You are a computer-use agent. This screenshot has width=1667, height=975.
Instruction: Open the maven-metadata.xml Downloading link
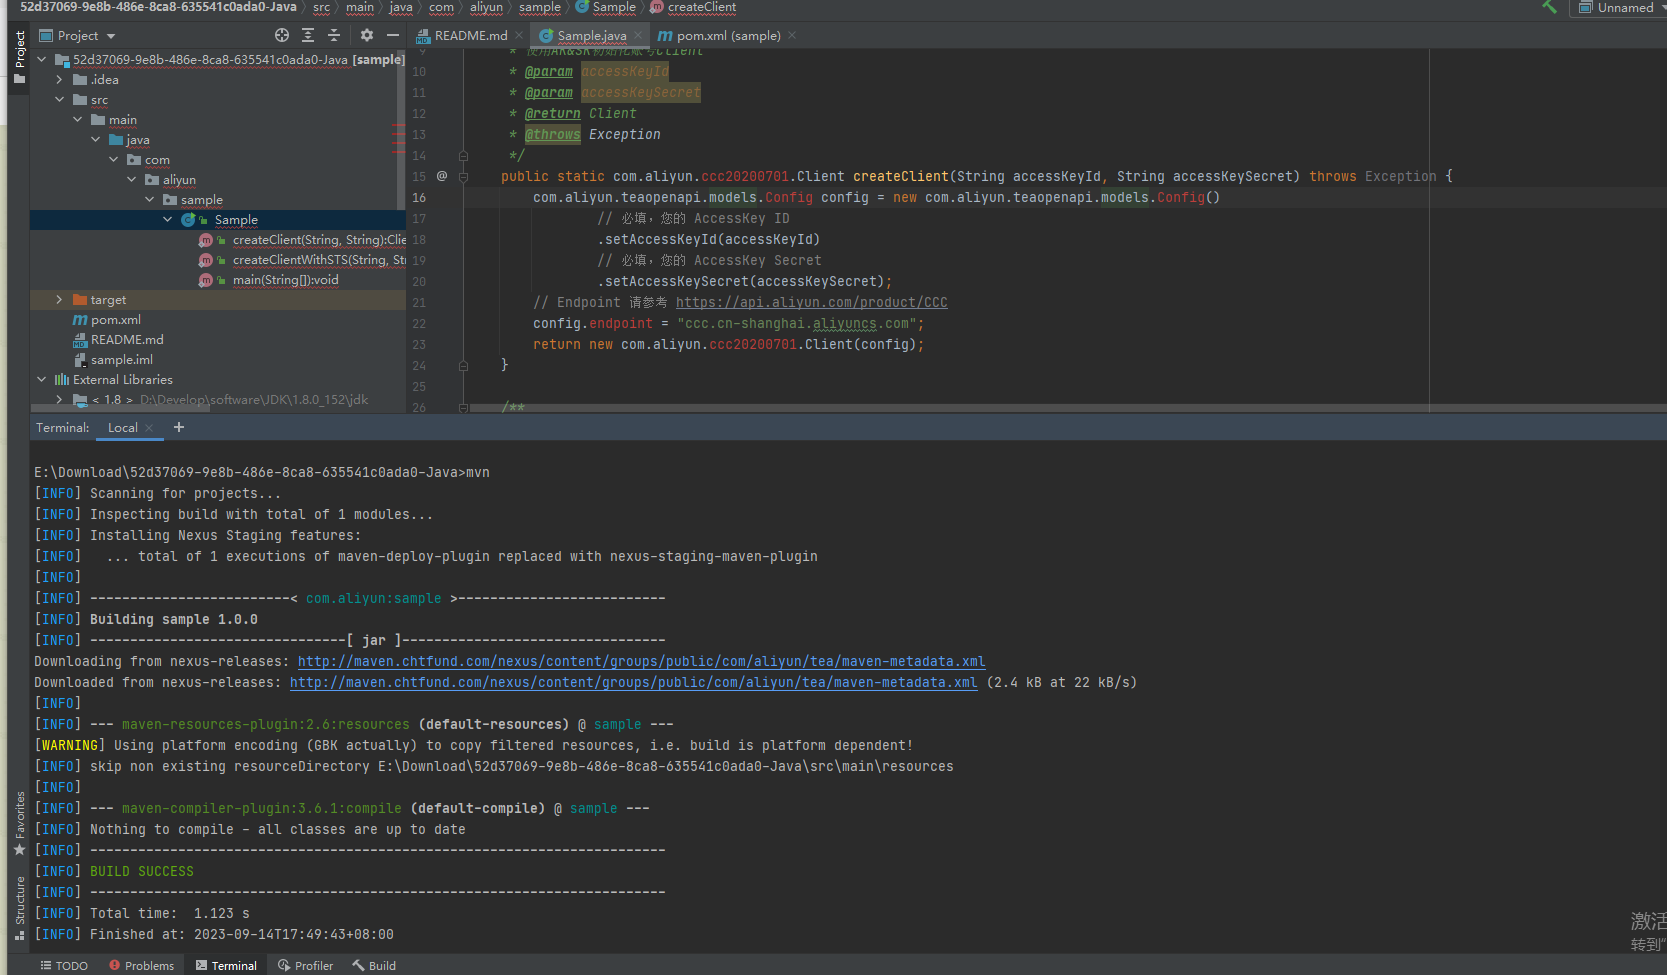[640, 661]
